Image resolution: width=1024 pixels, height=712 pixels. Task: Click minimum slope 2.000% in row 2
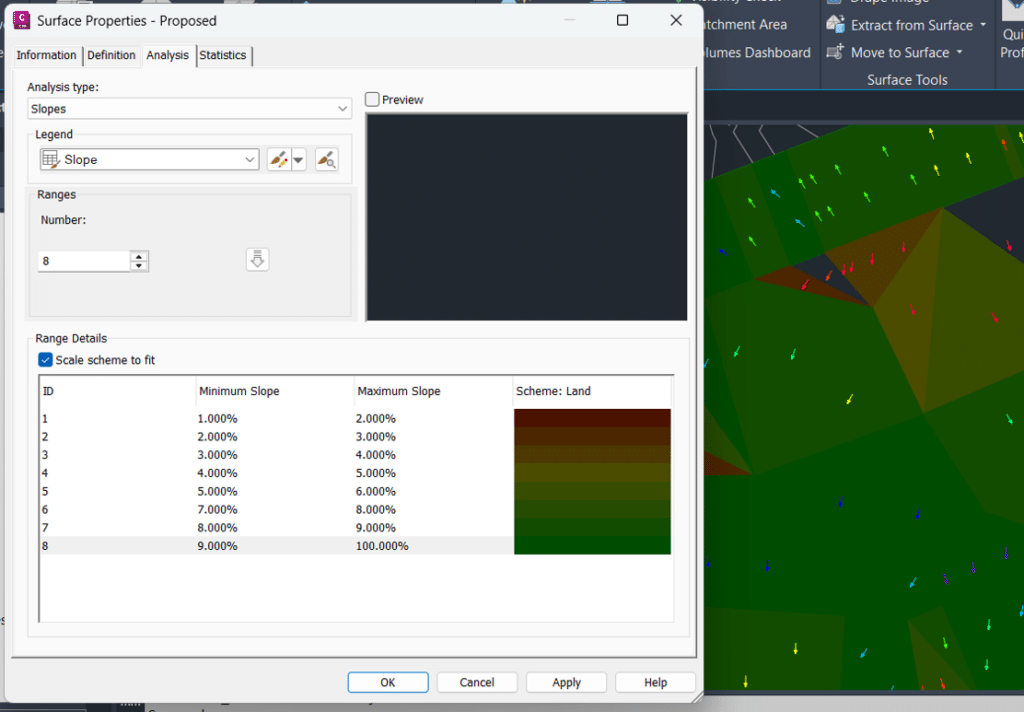(217, 436)
